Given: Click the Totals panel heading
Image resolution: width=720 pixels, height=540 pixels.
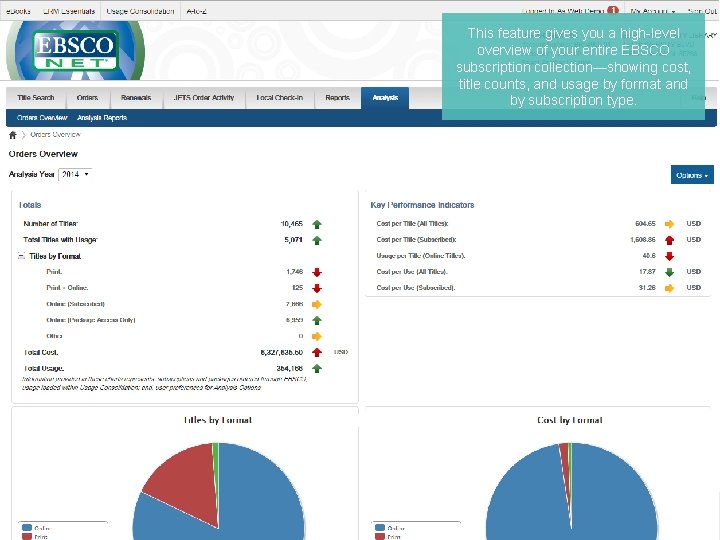Looking at the screenshot, I should click(x=30, y=205).
